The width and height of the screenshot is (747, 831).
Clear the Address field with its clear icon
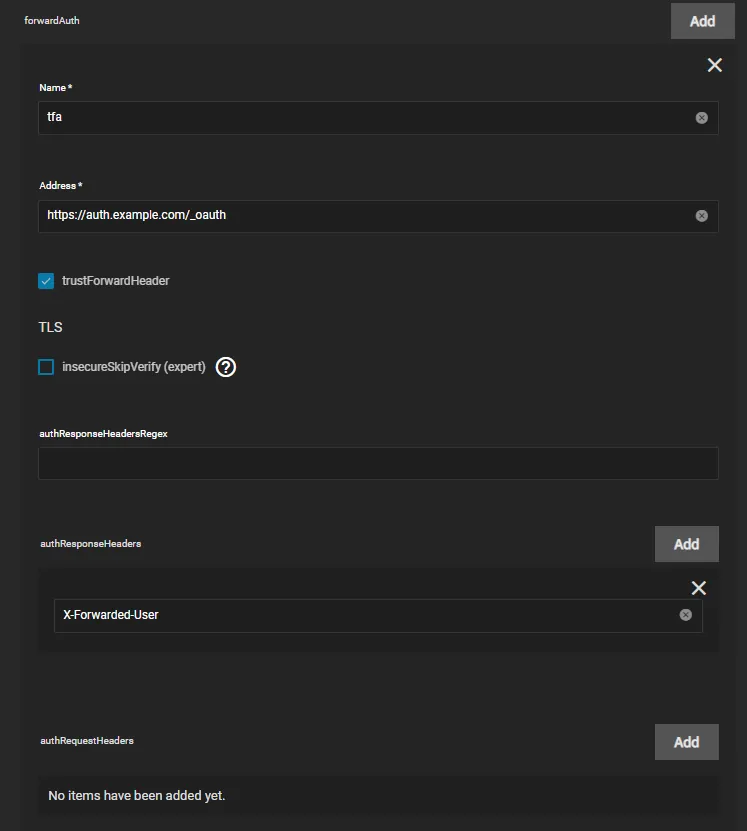(x=701, y=215)
